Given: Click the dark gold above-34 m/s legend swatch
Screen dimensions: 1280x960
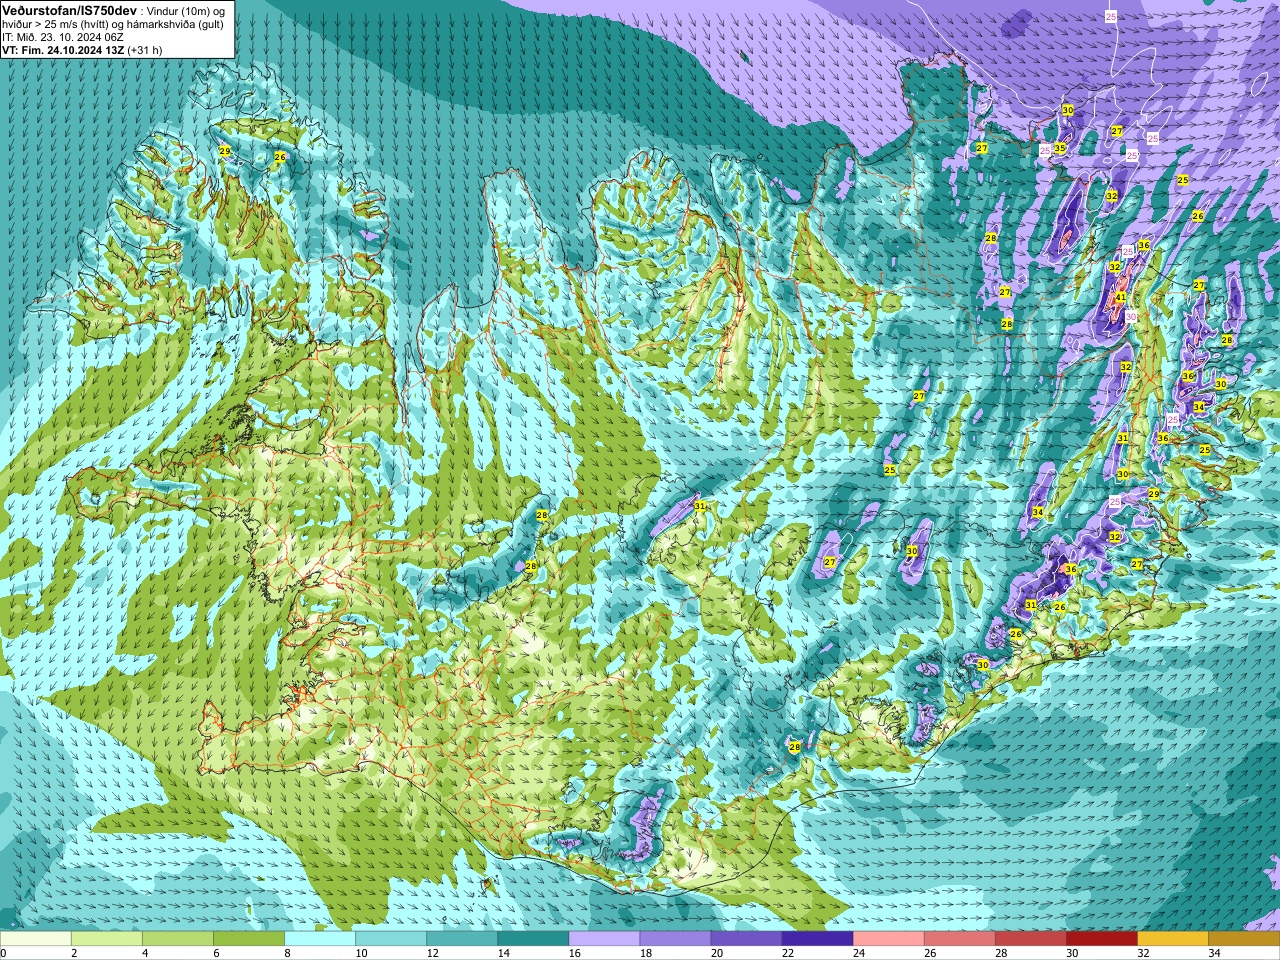Looking at the screenshot, I should point(1243,939).
